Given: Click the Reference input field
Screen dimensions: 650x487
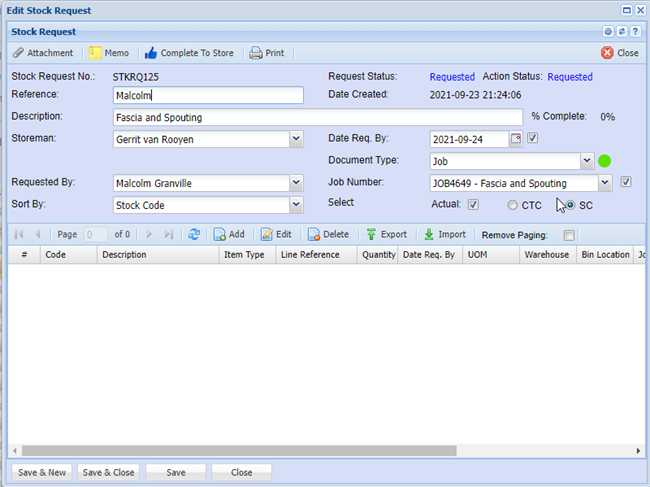Looking at the screenshot, I should 208,95.
